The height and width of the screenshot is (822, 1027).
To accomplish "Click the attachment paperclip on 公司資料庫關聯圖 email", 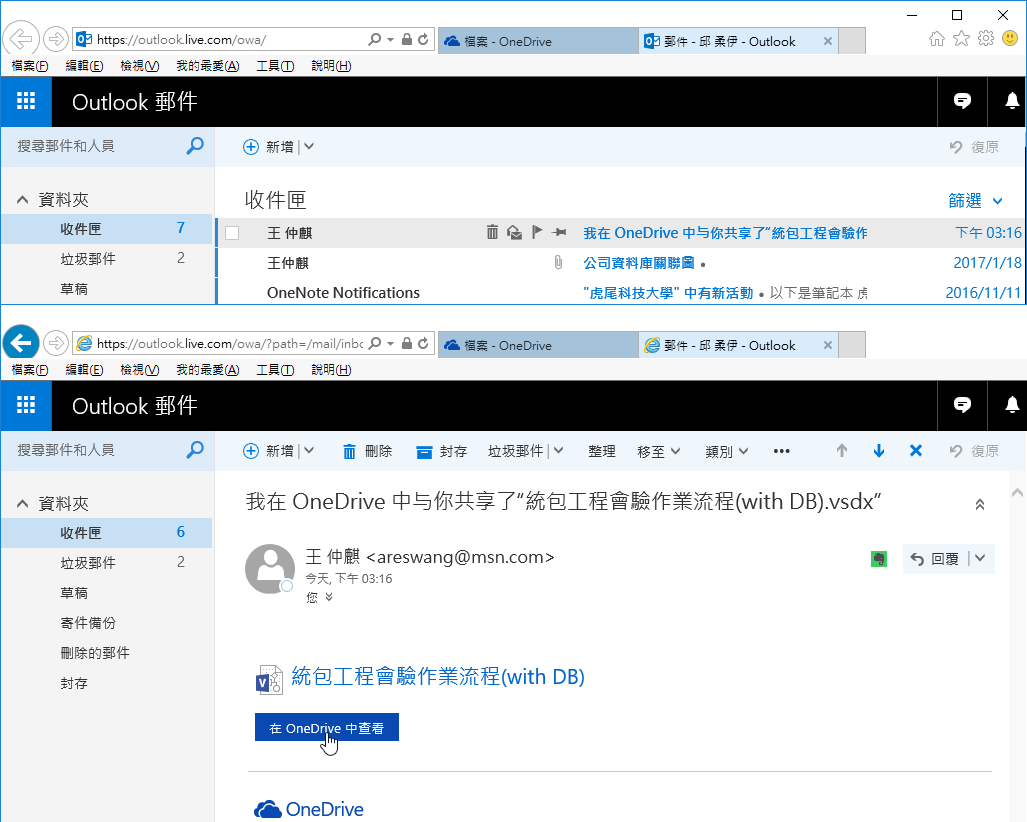I will click(x=558, y=263).
